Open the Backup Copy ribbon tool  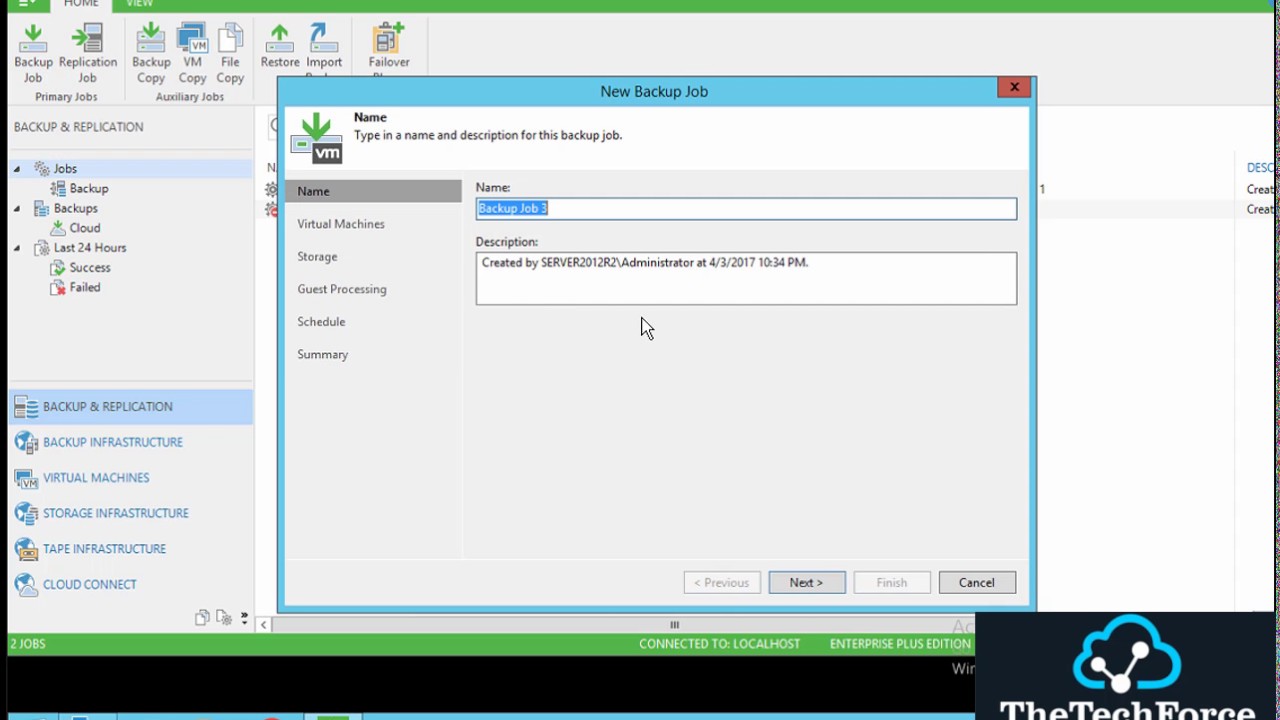151,54
